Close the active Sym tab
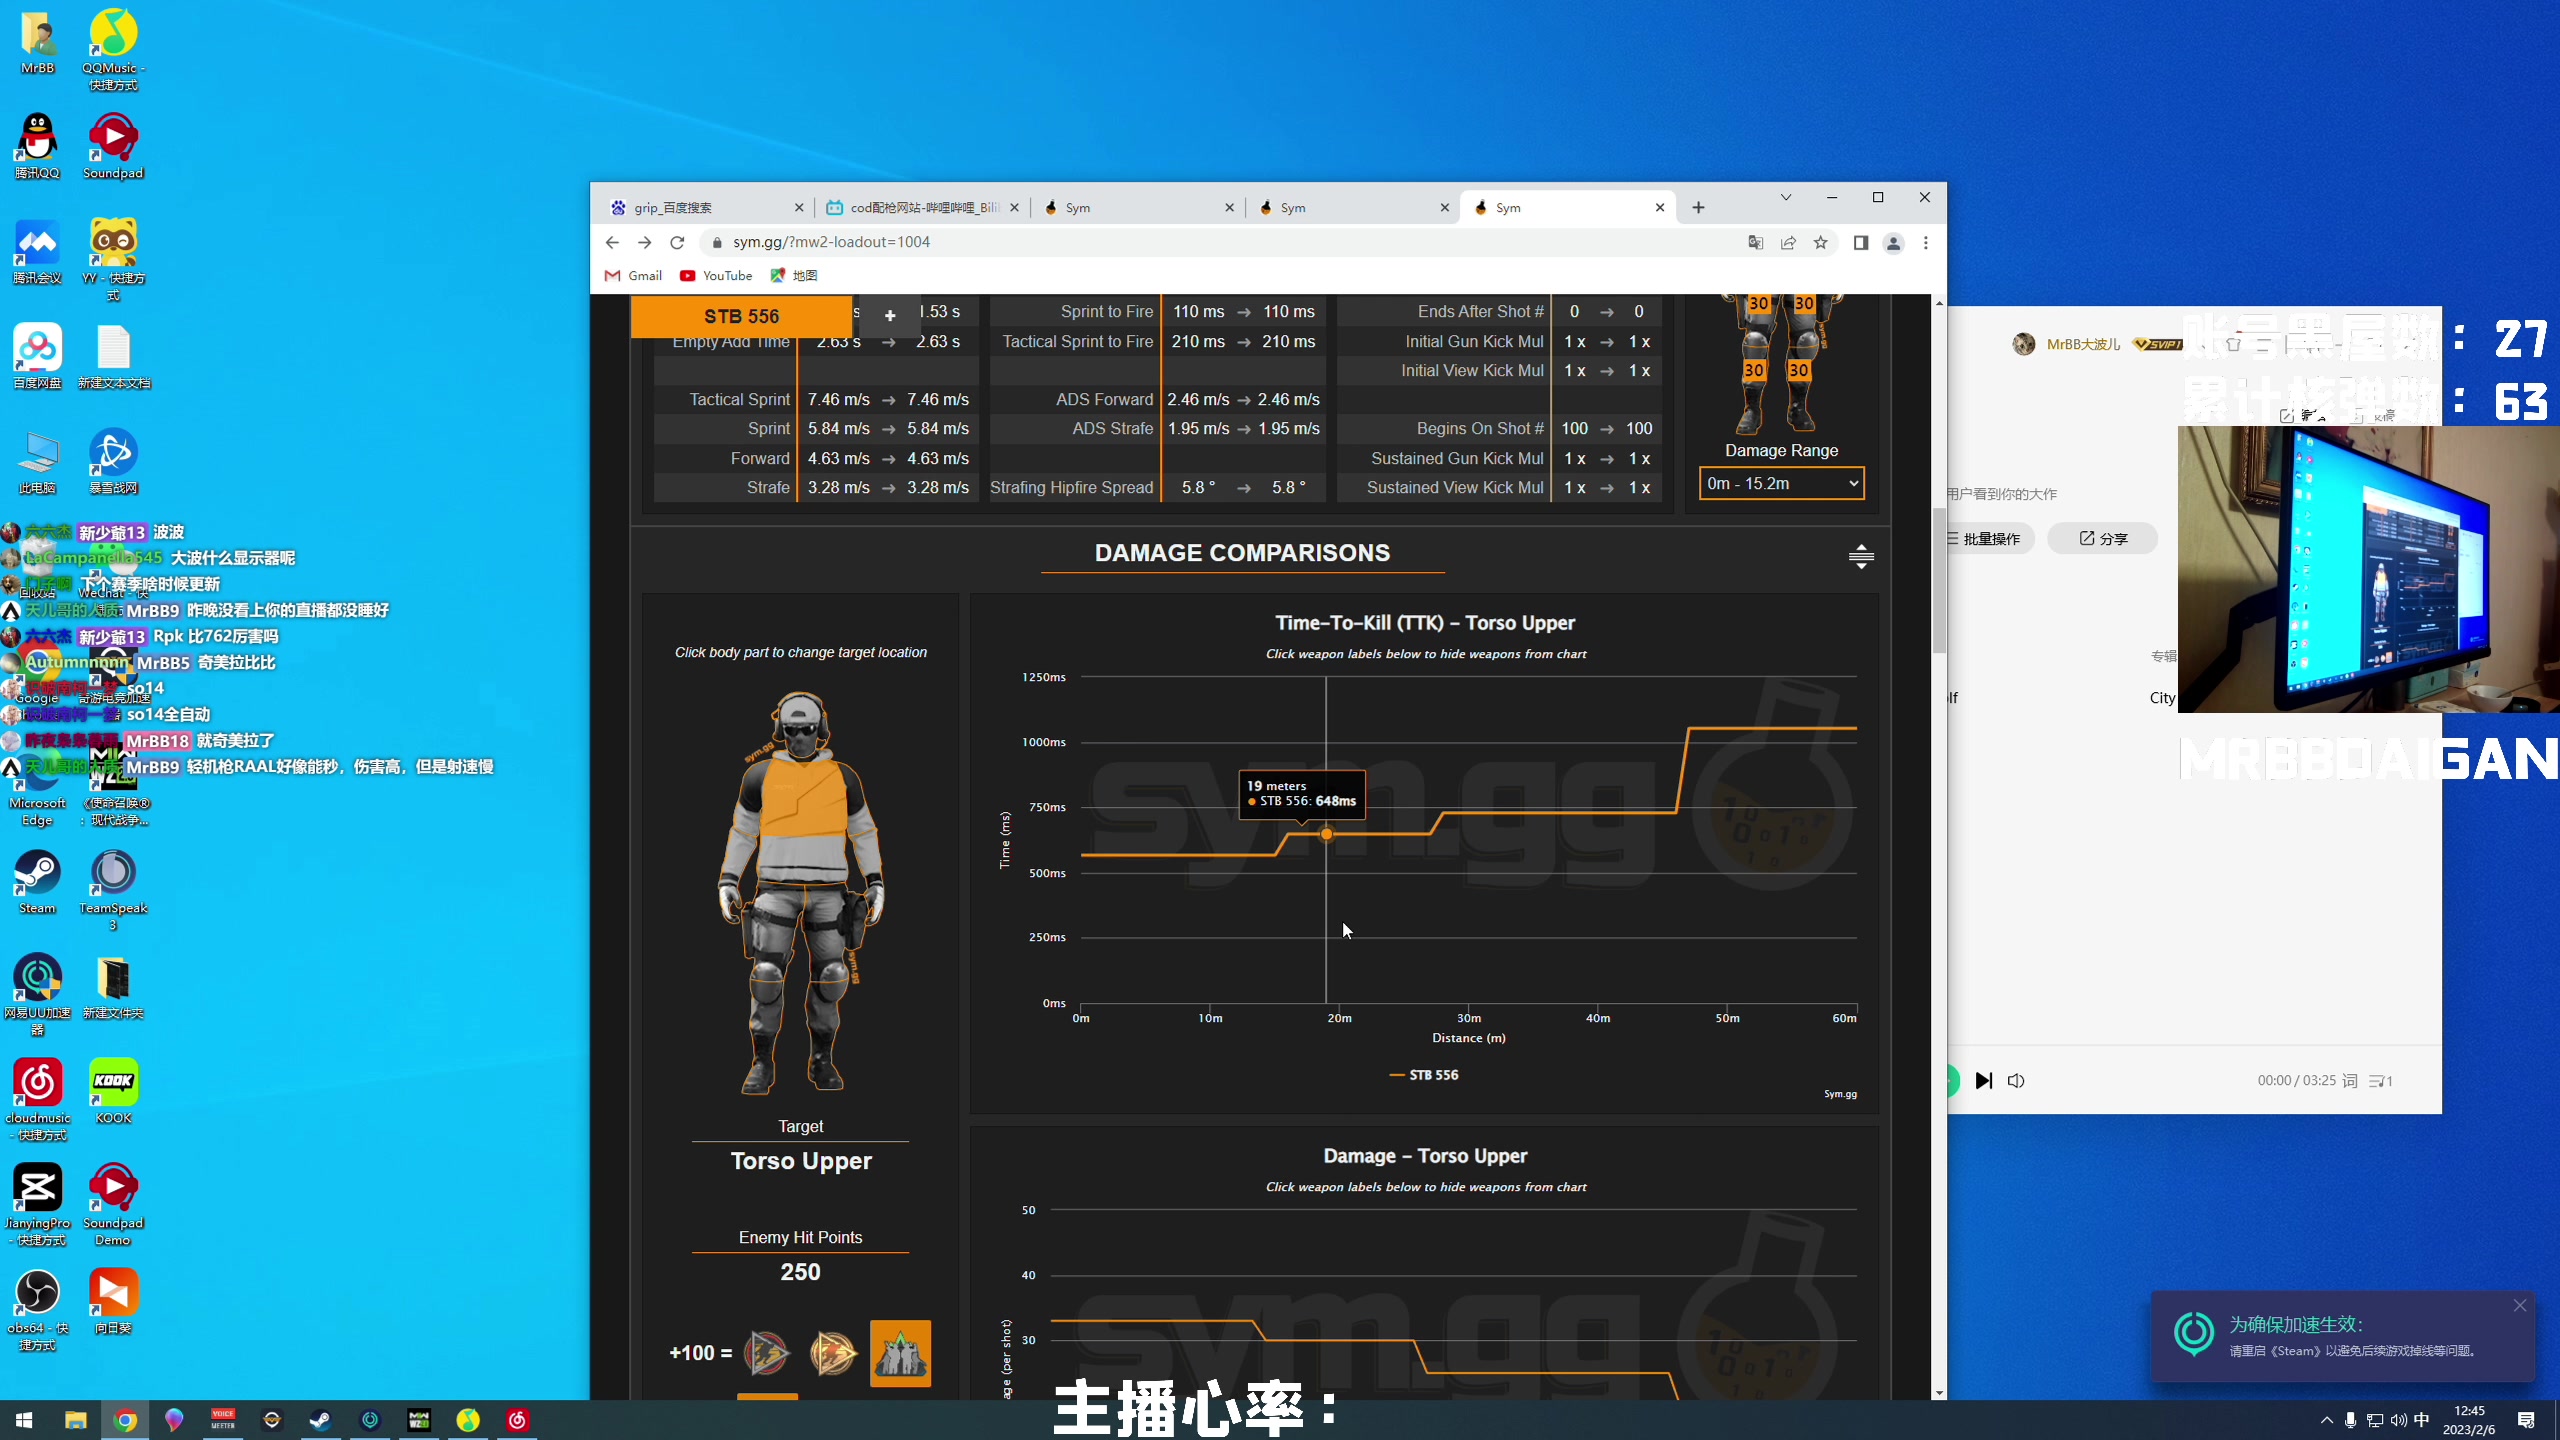Viewport: 2560px width, 1440px height. (x=1660, y=207)
